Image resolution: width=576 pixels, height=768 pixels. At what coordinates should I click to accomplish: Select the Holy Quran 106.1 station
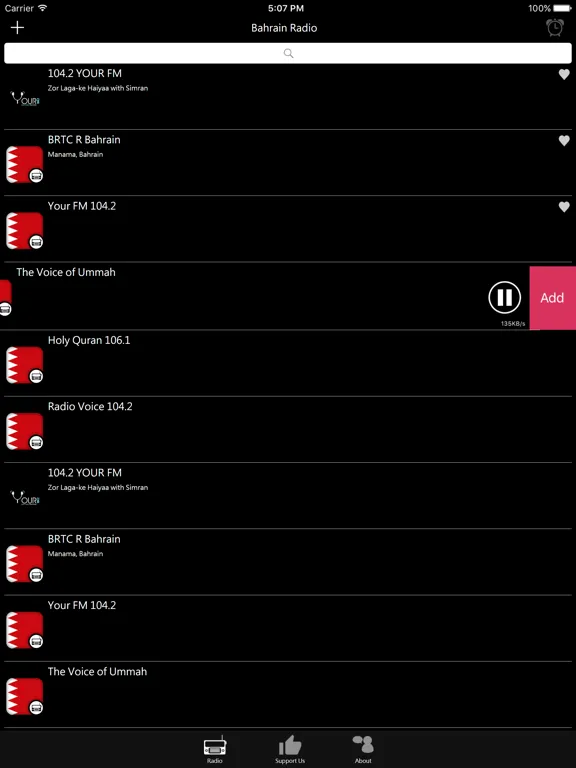pos(288,363)
